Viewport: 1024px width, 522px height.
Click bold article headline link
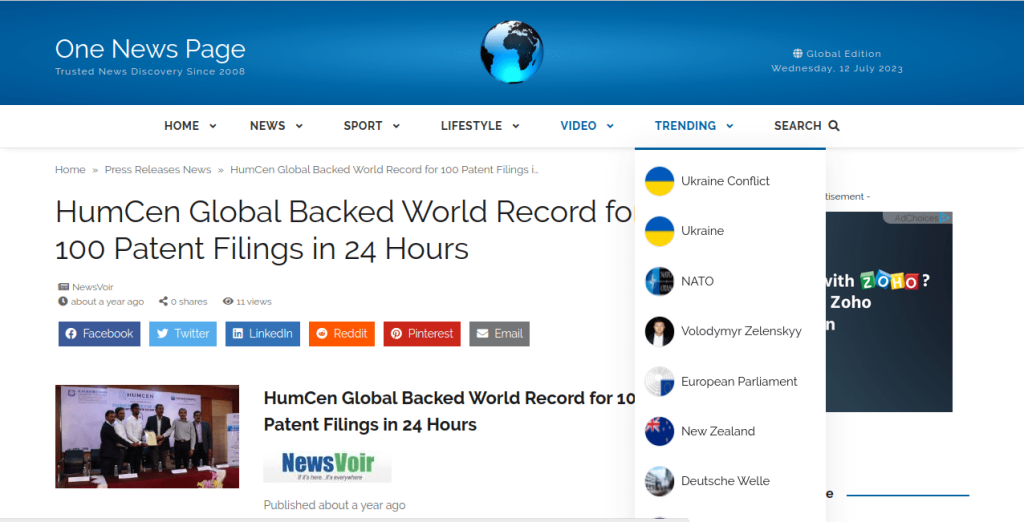tap(449, 411)
